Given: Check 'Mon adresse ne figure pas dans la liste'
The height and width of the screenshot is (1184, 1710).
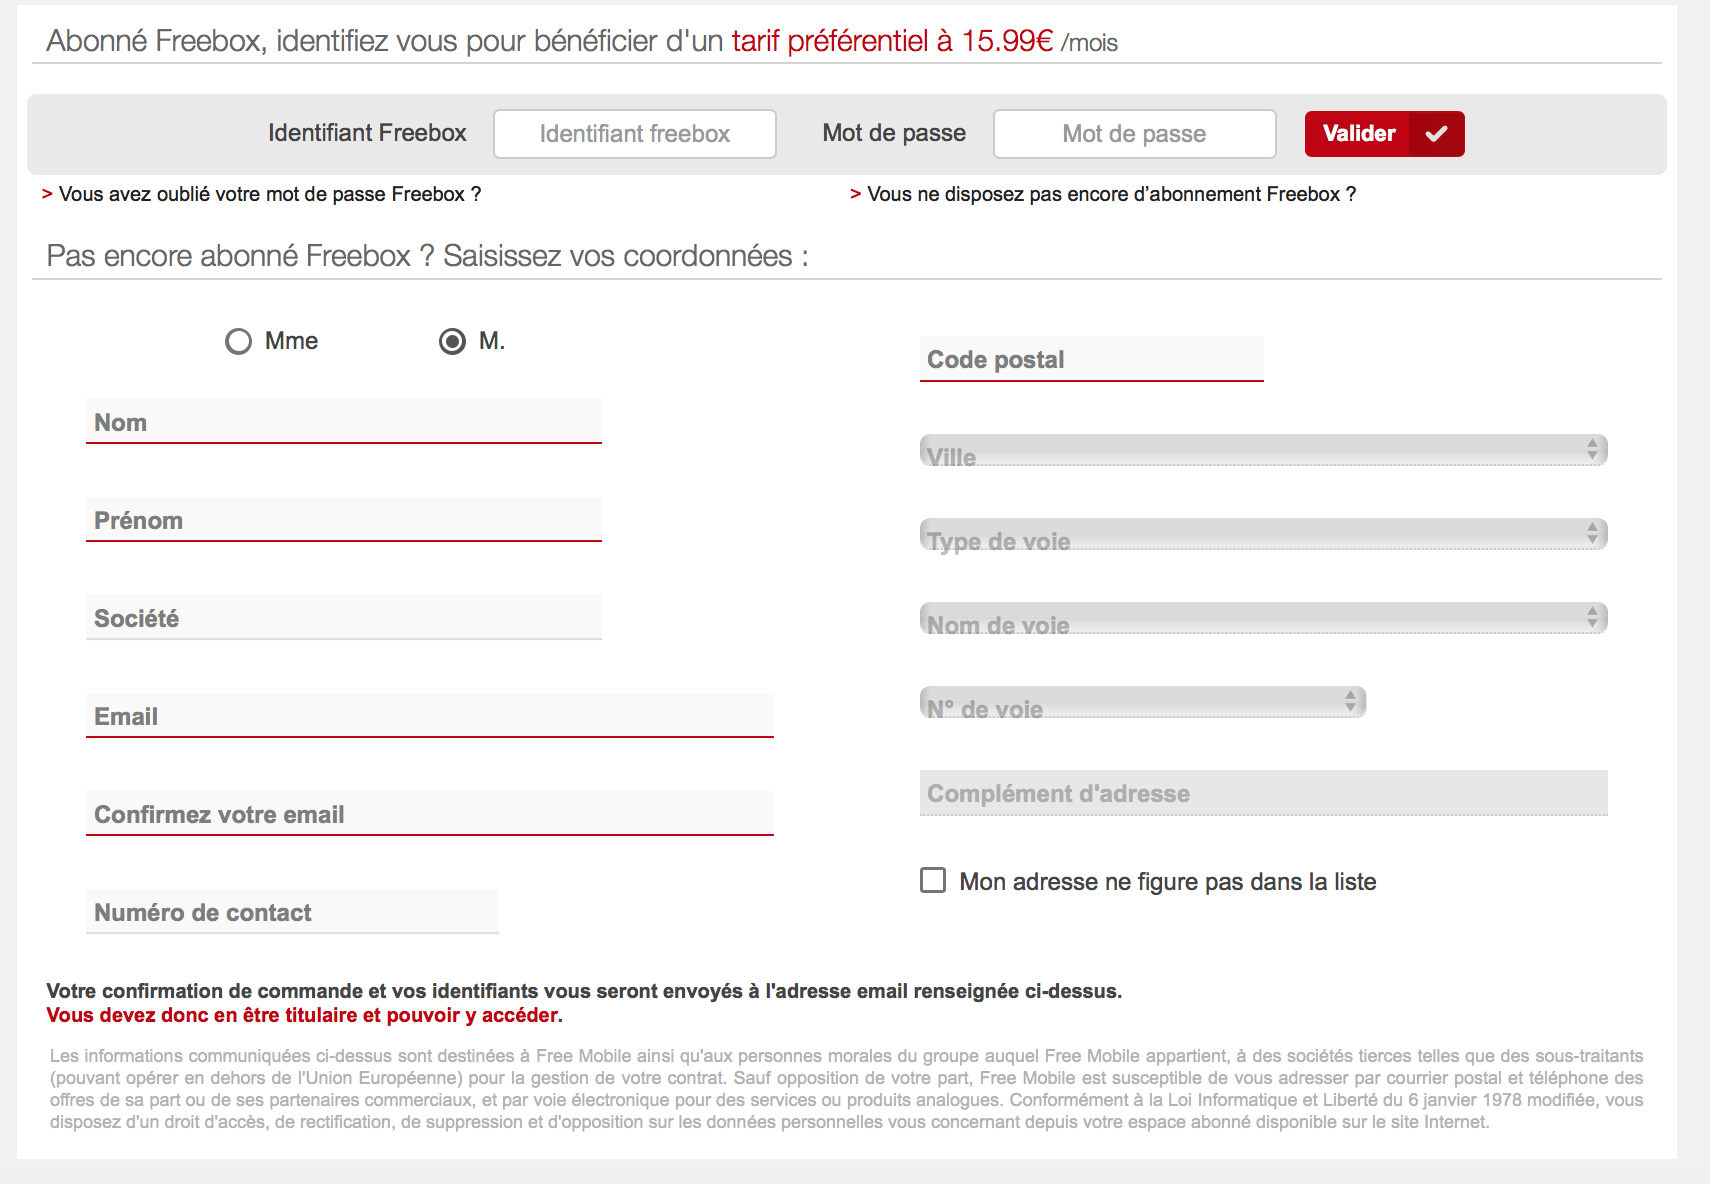Looking at the screenshot, I should 933,880.
